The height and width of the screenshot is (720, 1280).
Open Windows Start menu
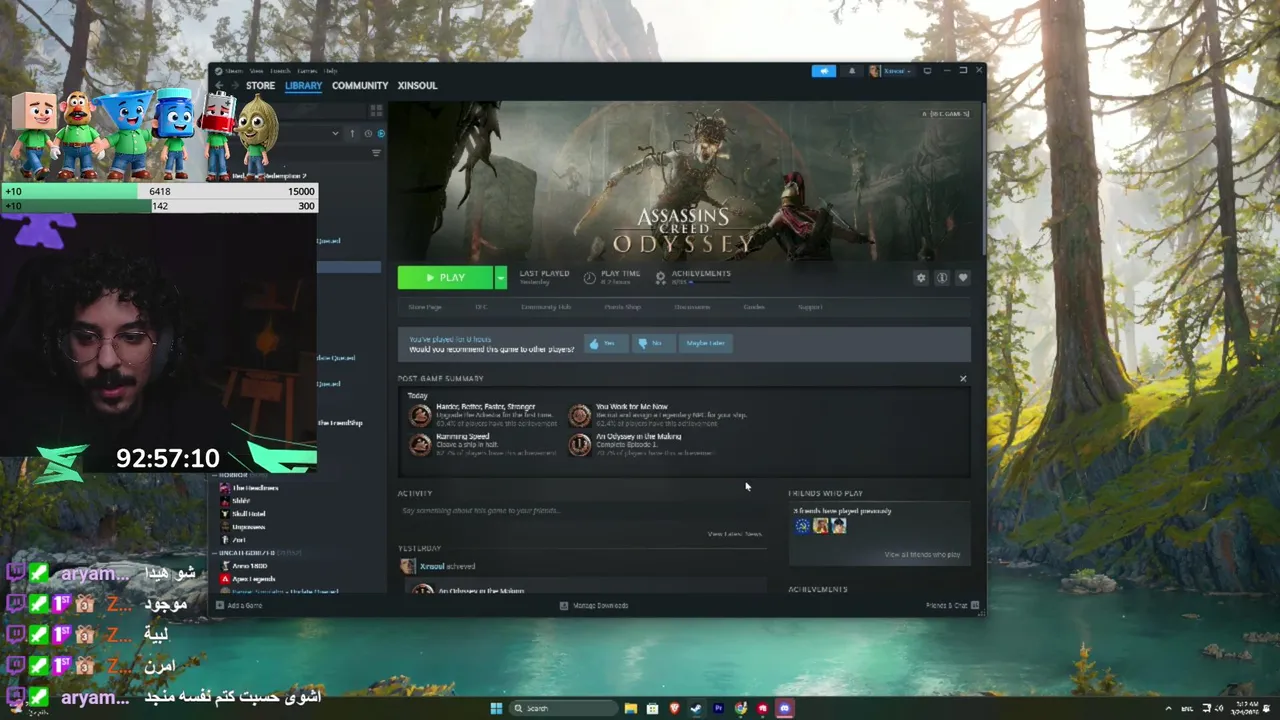(x=496, y=708)
